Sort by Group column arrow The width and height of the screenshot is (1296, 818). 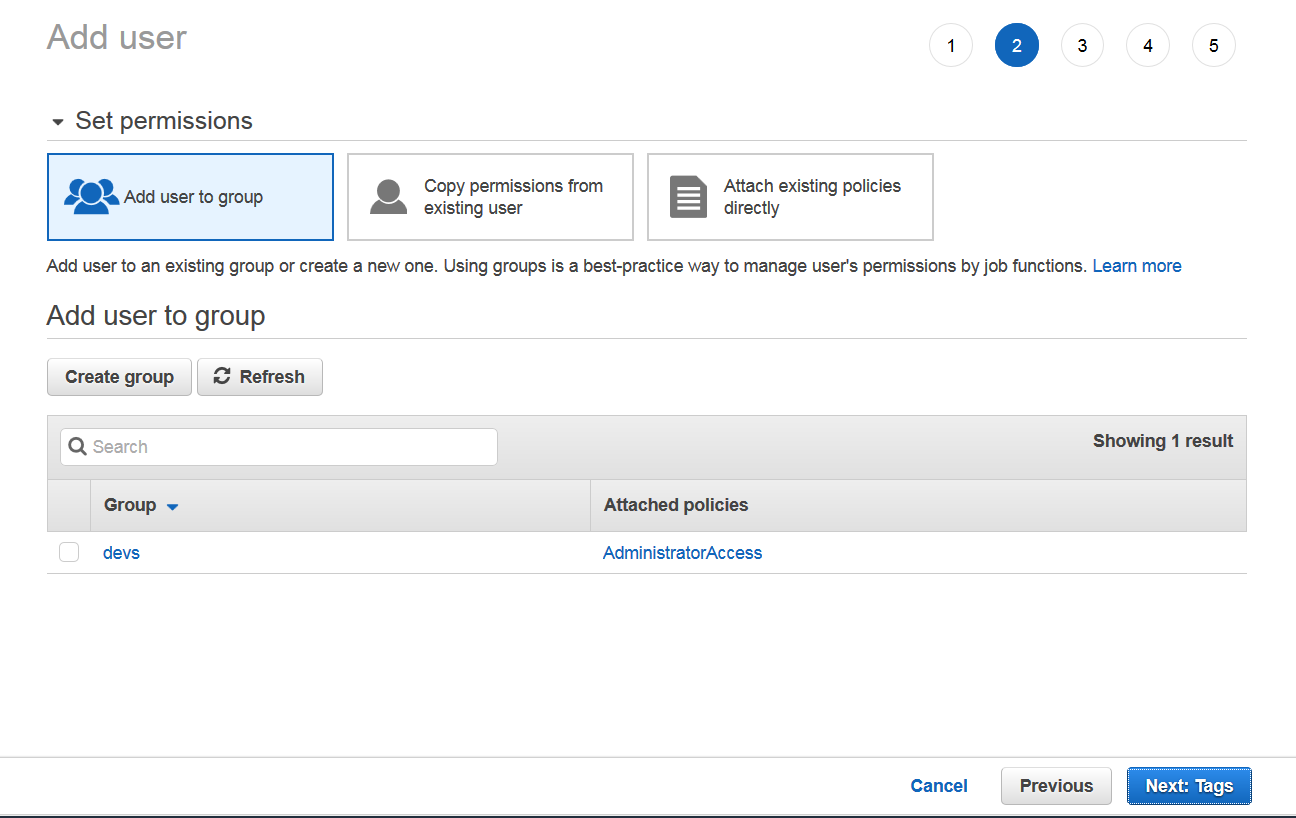pos(172,507)
